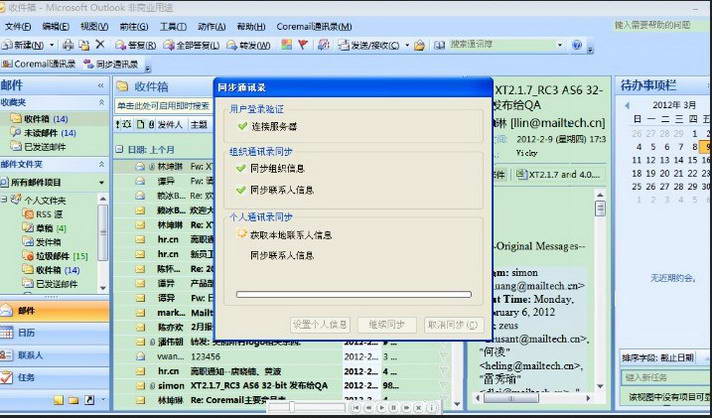The width and height of the screenshot is (712, 418).
Task: Switch to the 任务 tasks pane
Action: (54, 377)
